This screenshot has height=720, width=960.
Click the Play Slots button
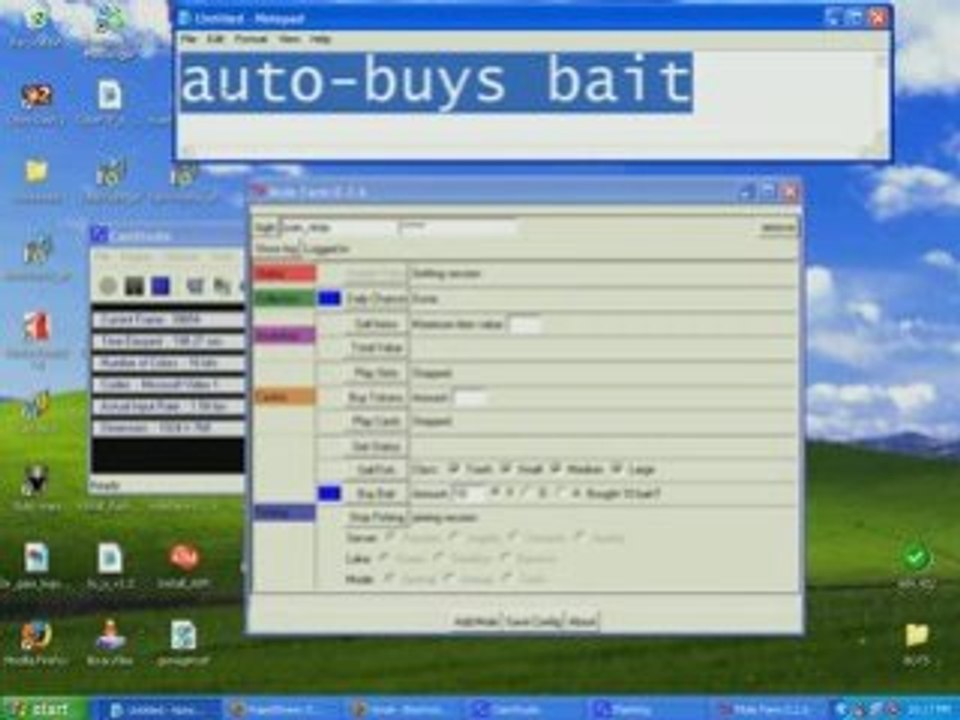click(x=375, y=372)
